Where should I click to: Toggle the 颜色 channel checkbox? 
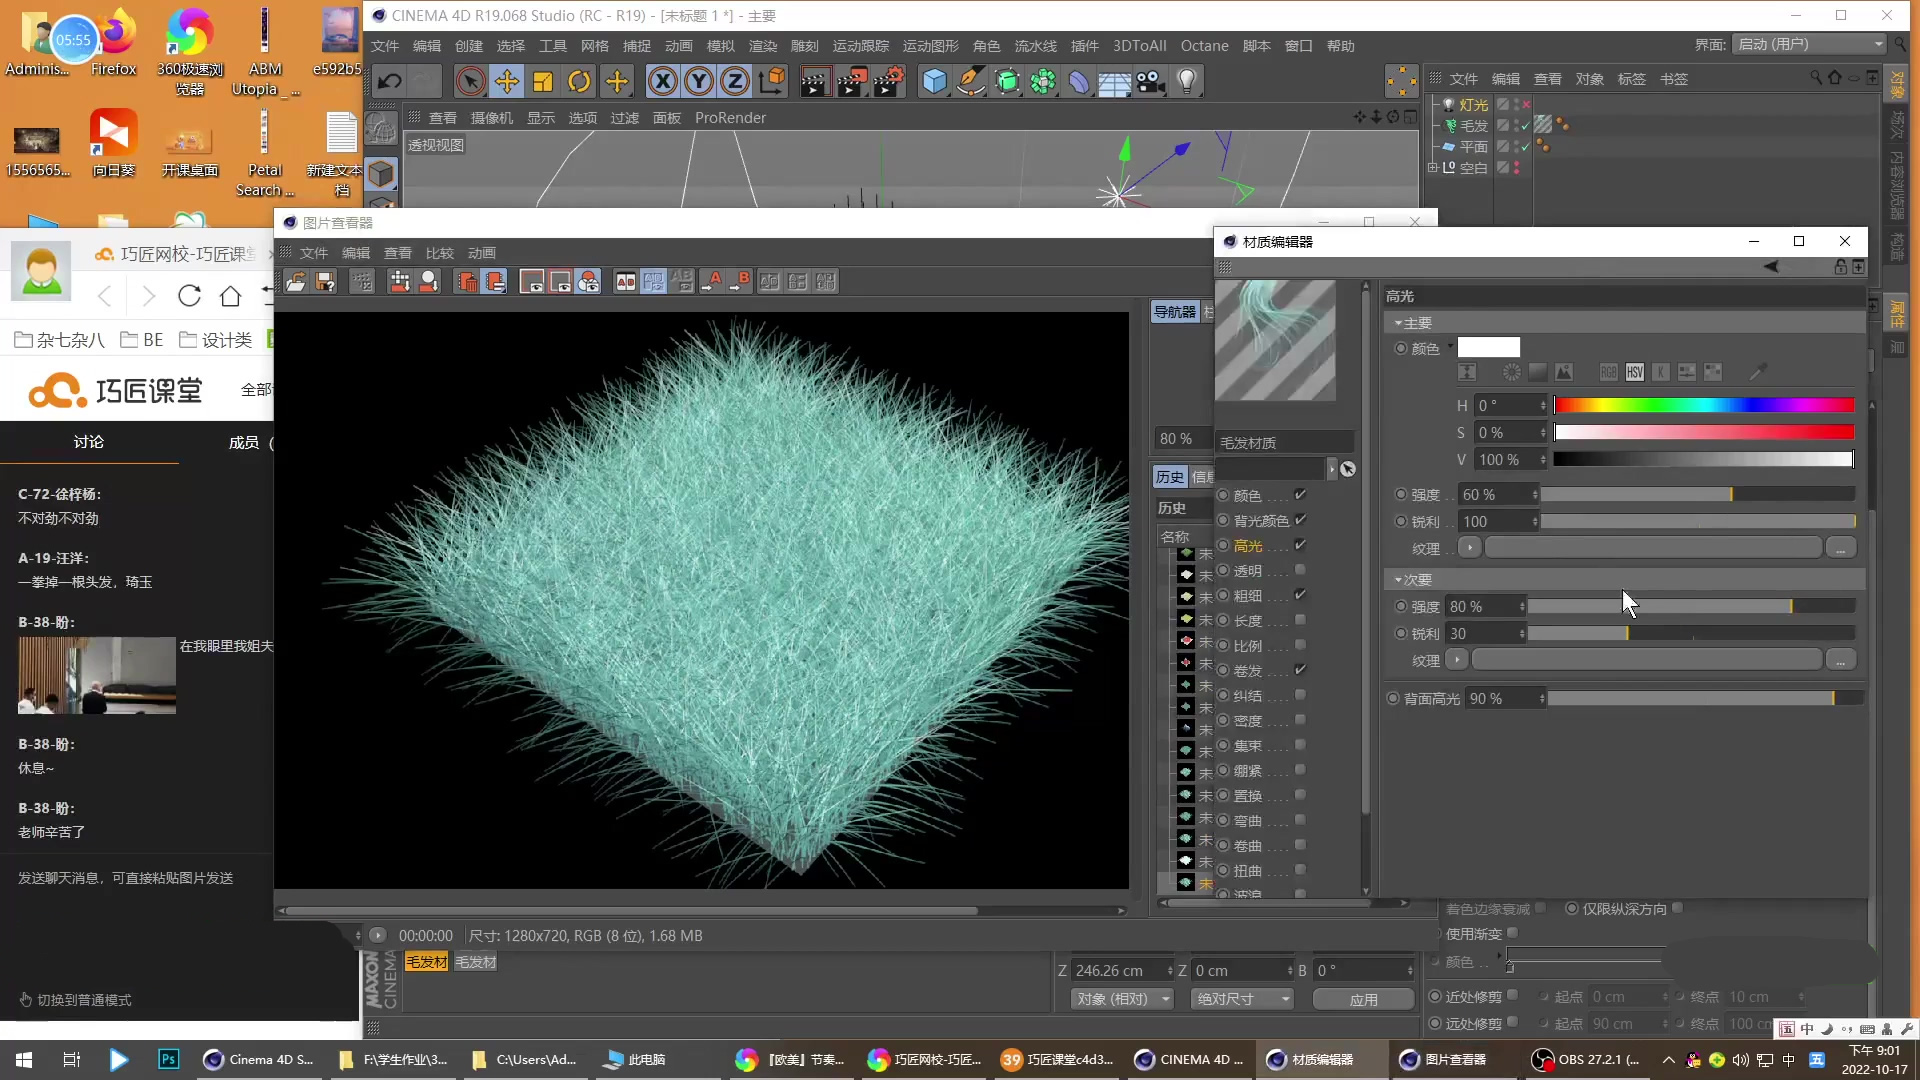(x=1300, y=495)
